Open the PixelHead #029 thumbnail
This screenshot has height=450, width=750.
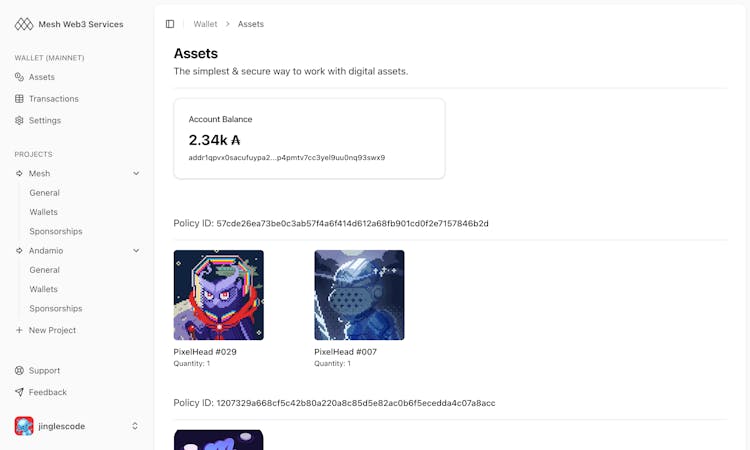click(x=219, y=295)
